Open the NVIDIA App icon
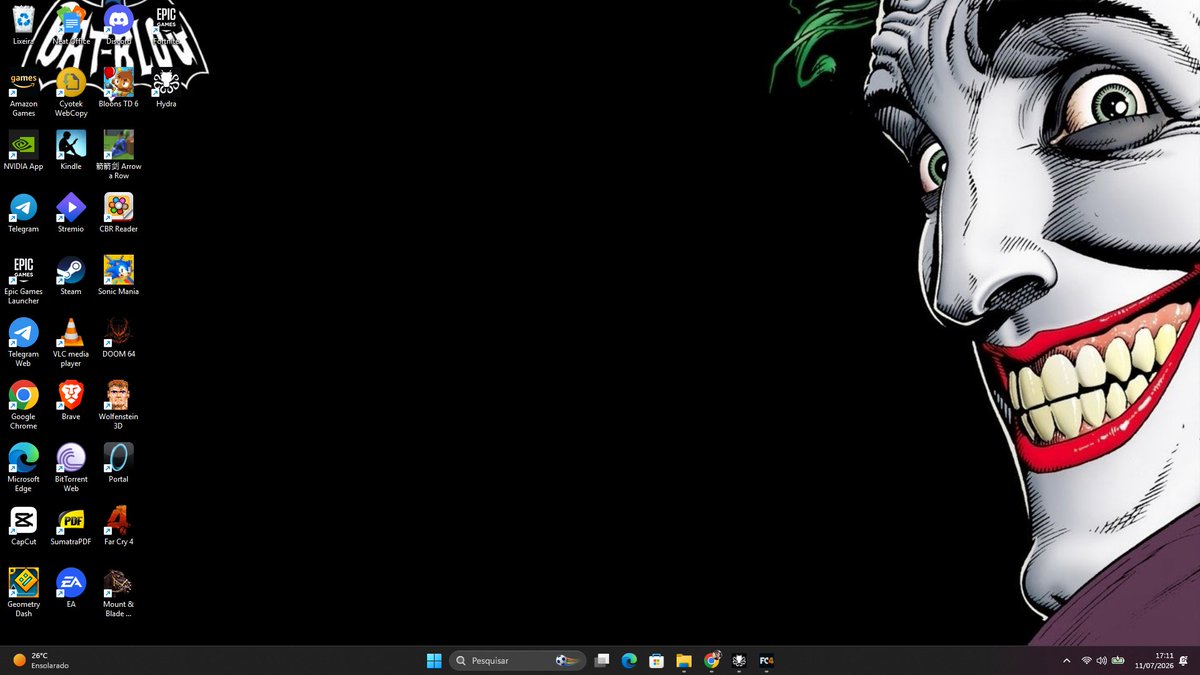The width and height of the screenshot is (1200, 675). pos(23,150)
